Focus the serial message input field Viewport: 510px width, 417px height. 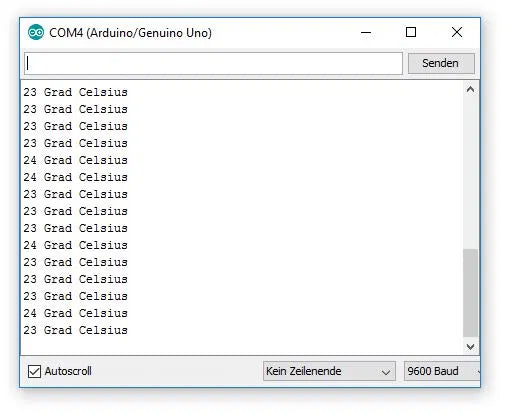(x=213, y=63)
